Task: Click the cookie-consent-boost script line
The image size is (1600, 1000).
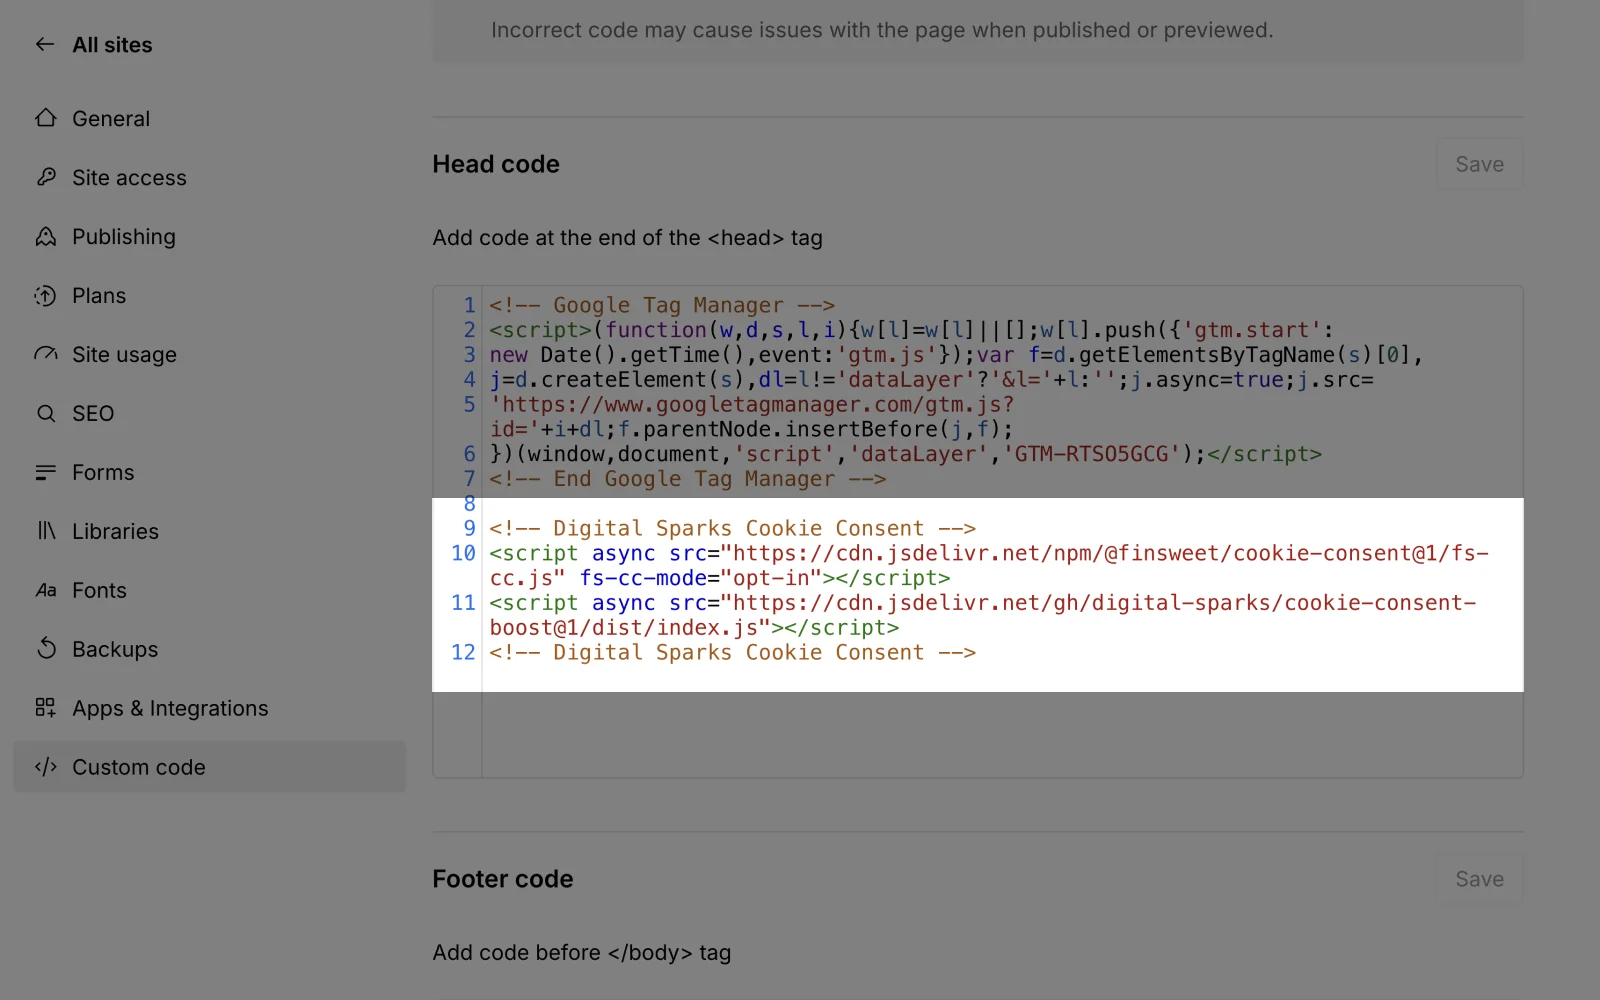Action: point(982,604)
